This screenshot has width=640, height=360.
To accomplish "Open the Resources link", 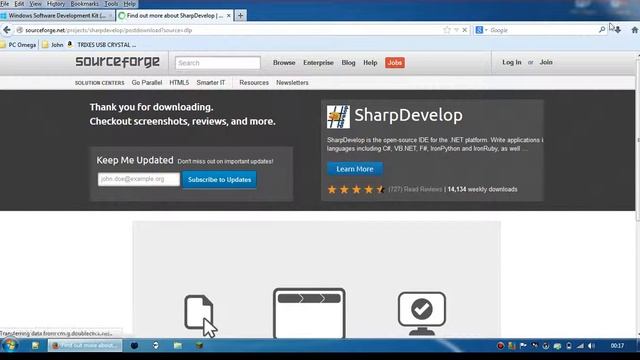I will pos(254,82).
